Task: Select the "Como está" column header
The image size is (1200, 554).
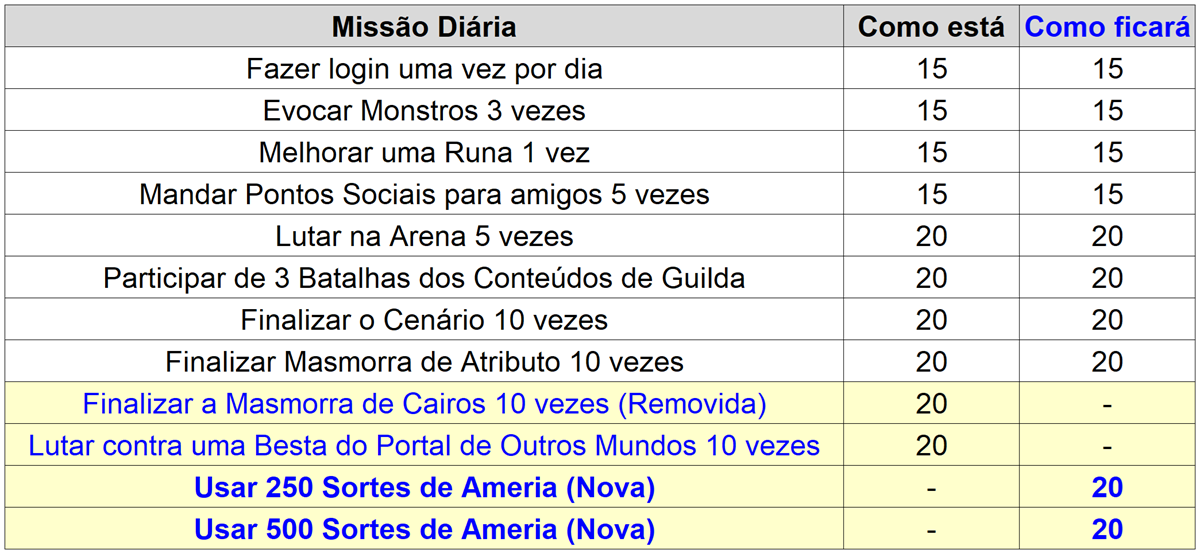Action: [x=931, y=27]
